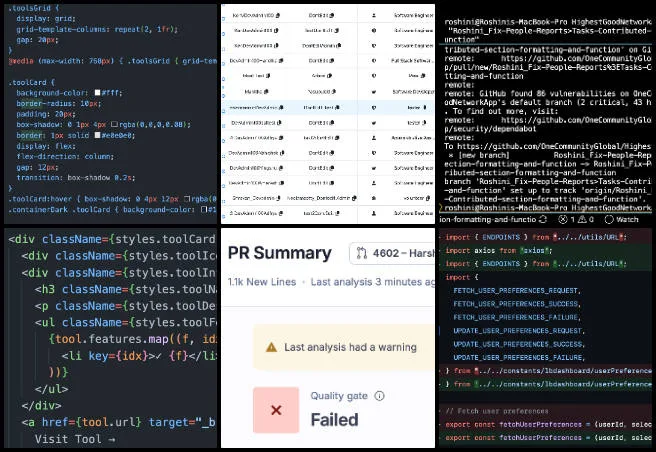Click the star role icon in the Volunteer row

tap(374, 198)
